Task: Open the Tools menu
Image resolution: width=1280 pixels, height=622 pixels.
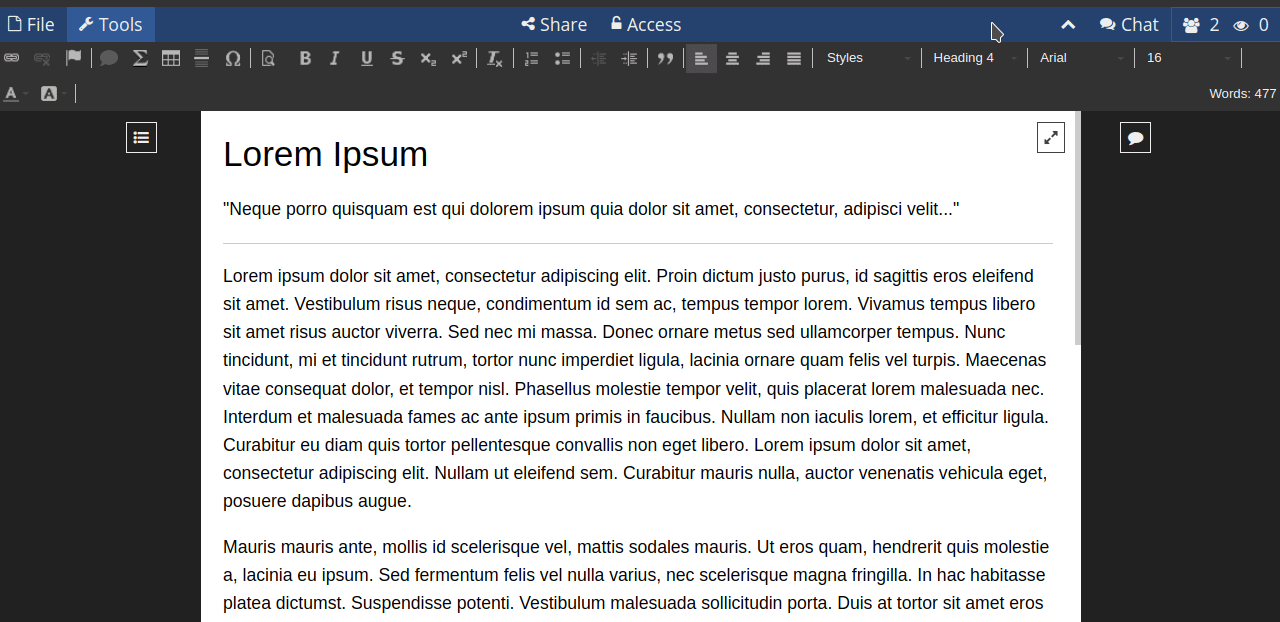Action: pos(111,24)
